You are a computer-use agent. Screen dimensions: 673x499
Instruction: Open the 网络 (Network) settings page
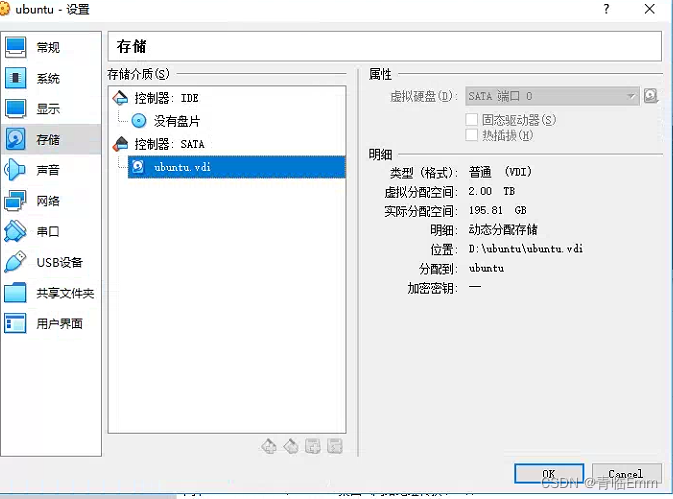click(x=51, y=201)
